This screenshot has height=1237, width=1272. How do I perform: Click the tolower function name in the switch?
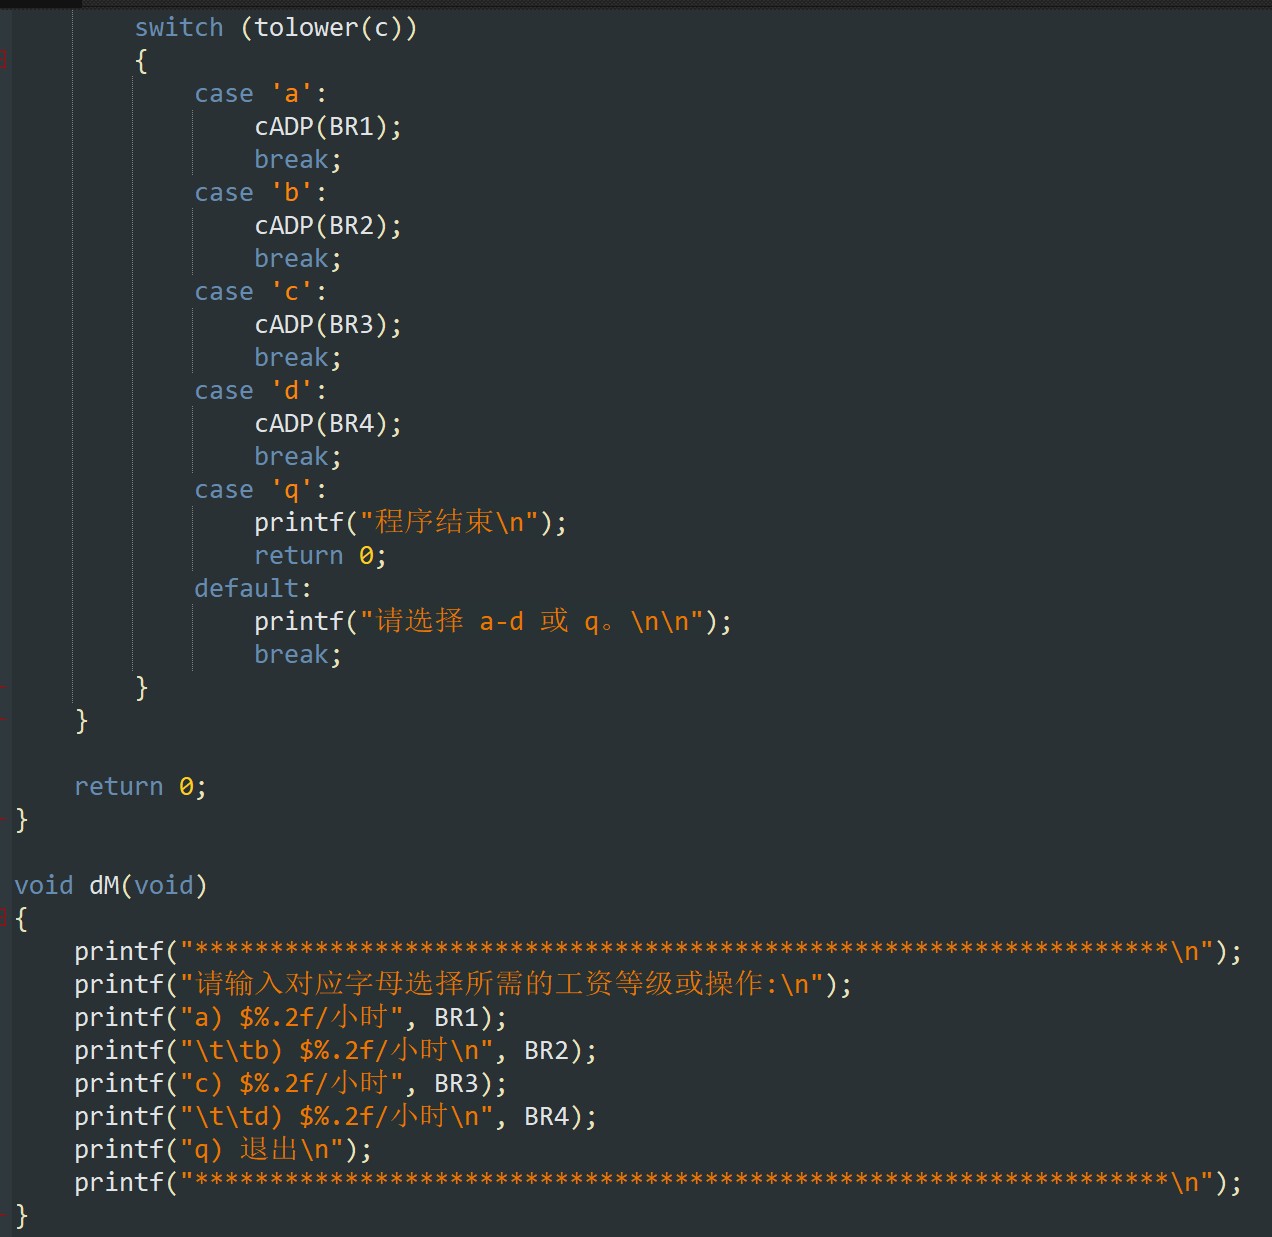[306, 28]
